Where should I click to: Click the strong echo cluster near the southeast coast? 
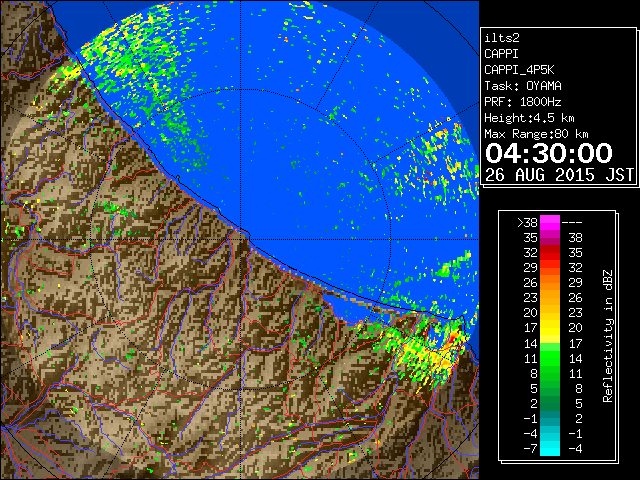coord(429,351)
